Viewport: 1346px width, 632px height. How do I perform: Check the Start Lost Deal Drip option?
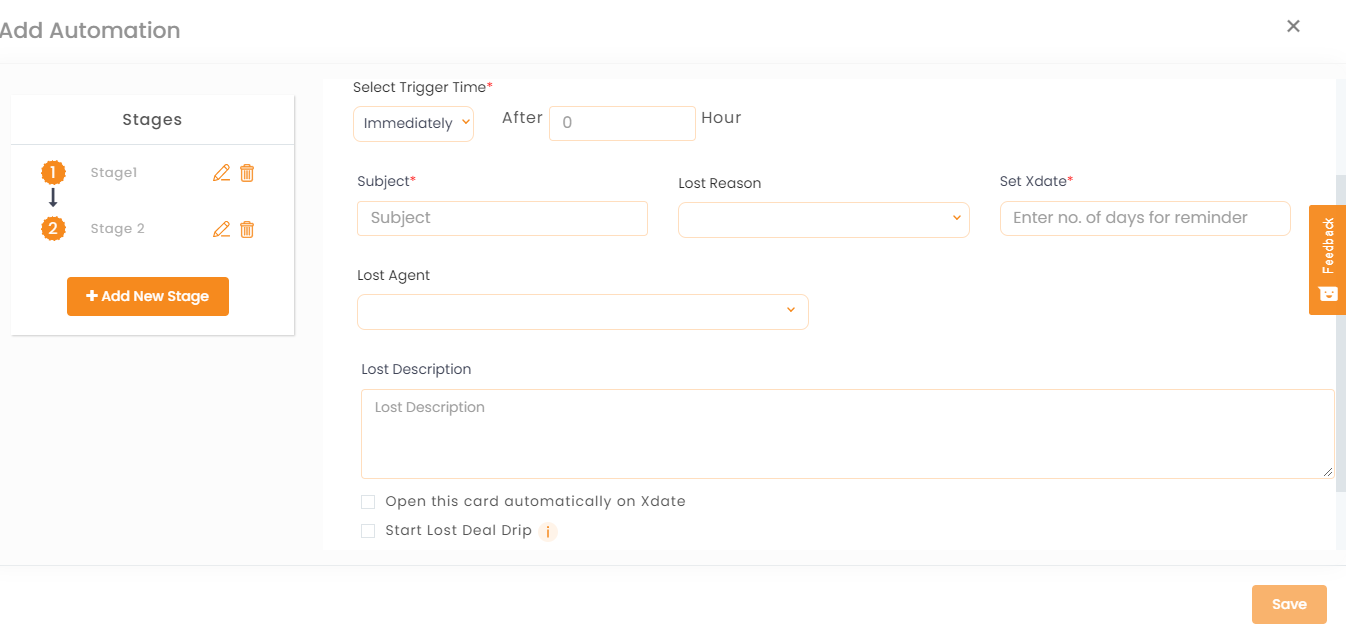coord(368,531)
